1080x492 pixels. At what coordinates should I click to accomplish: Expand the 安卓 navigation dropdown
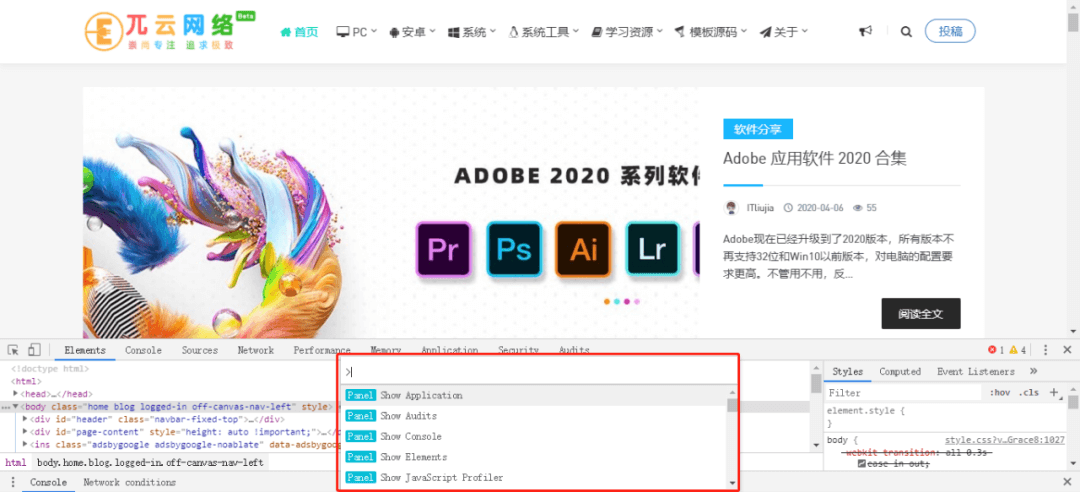tap(413, 32)
